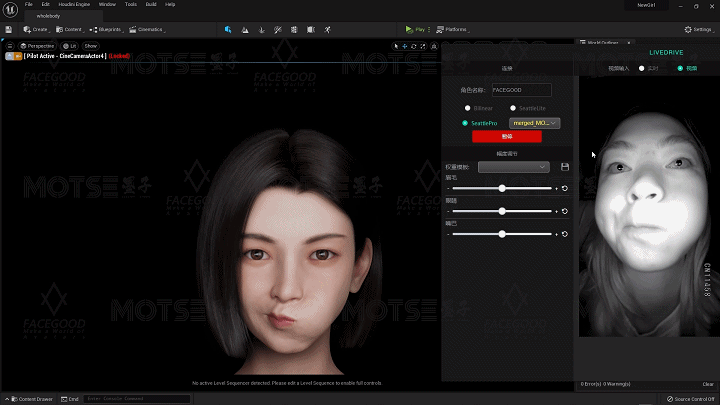Screen dimensions: 720x405
Task: Reset the first slider with its revert icon
Action: pos(565,188)
